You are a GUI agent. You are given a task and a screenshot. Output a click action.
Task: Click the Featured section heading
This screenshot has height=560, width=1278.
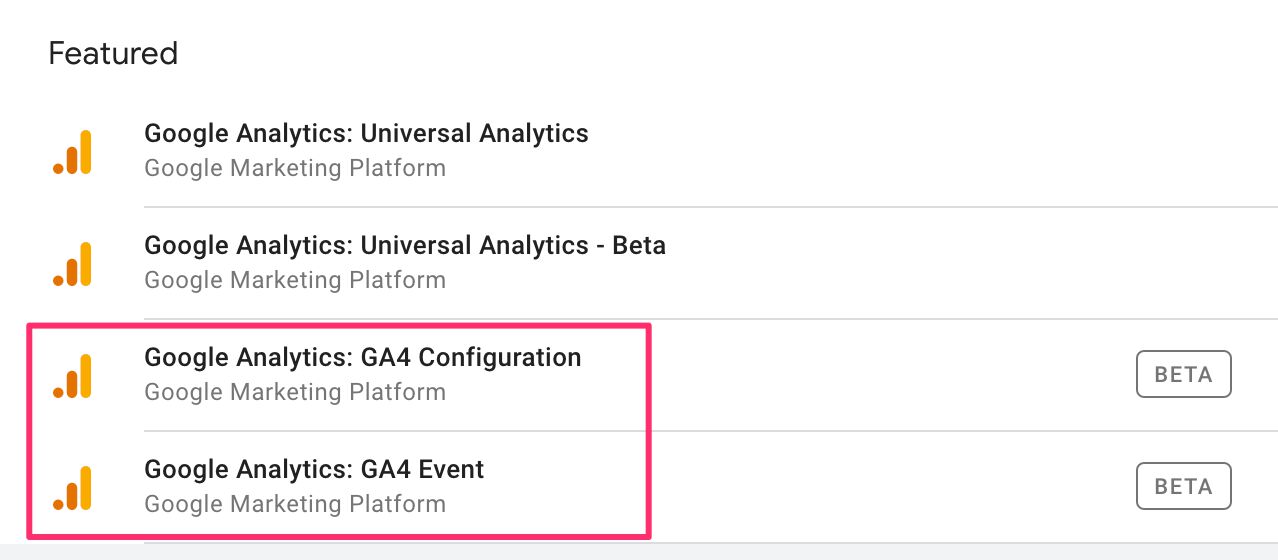(x=113, y=53)
